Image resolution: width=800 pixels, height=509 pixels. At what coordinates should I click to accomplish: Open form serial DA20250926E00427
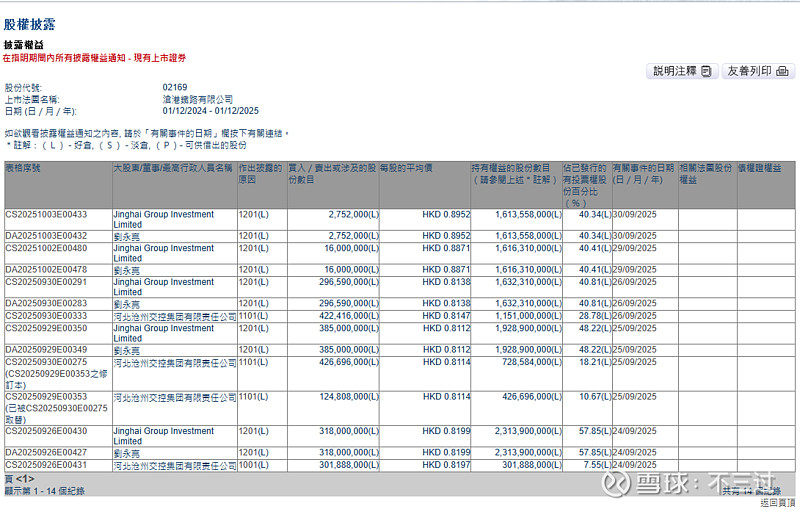point(46,453)
